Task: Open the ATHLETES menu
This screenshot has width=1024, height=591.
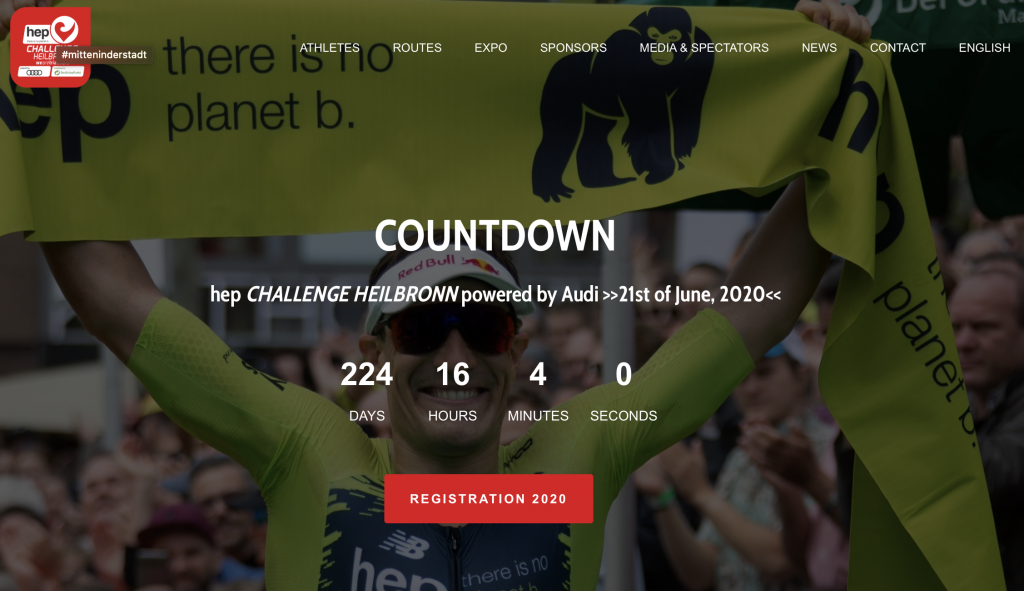Action: (x=329, y=48)
